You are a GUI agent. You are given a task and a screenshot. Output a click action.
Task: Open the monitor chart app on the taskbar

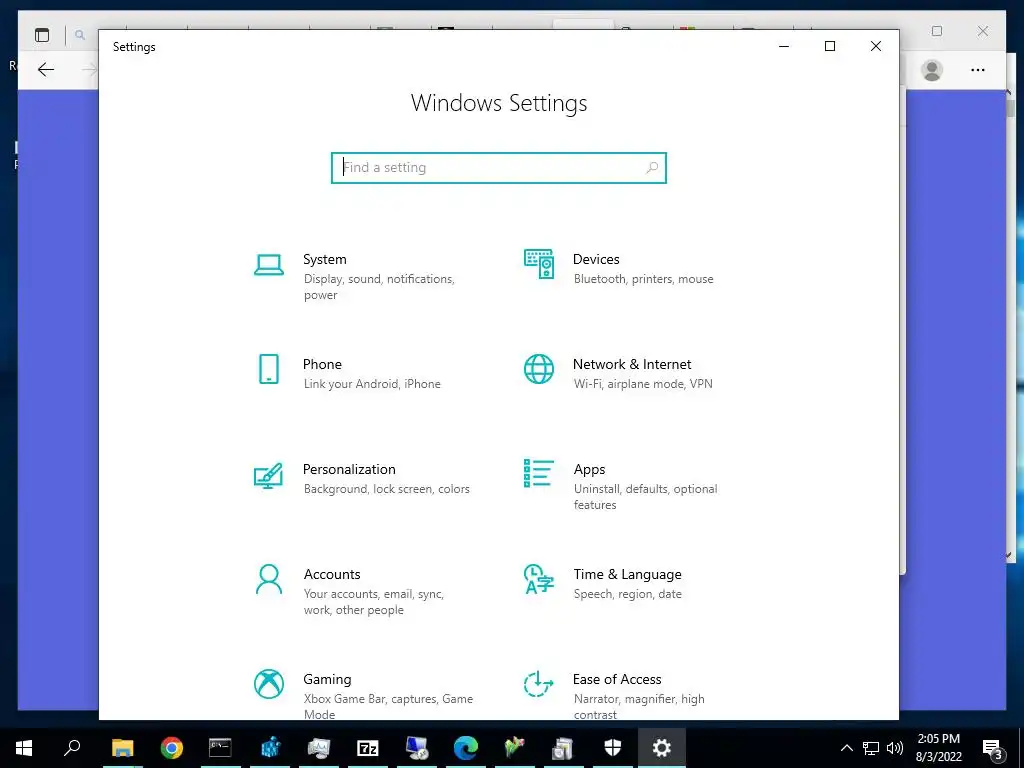point(319,748)
